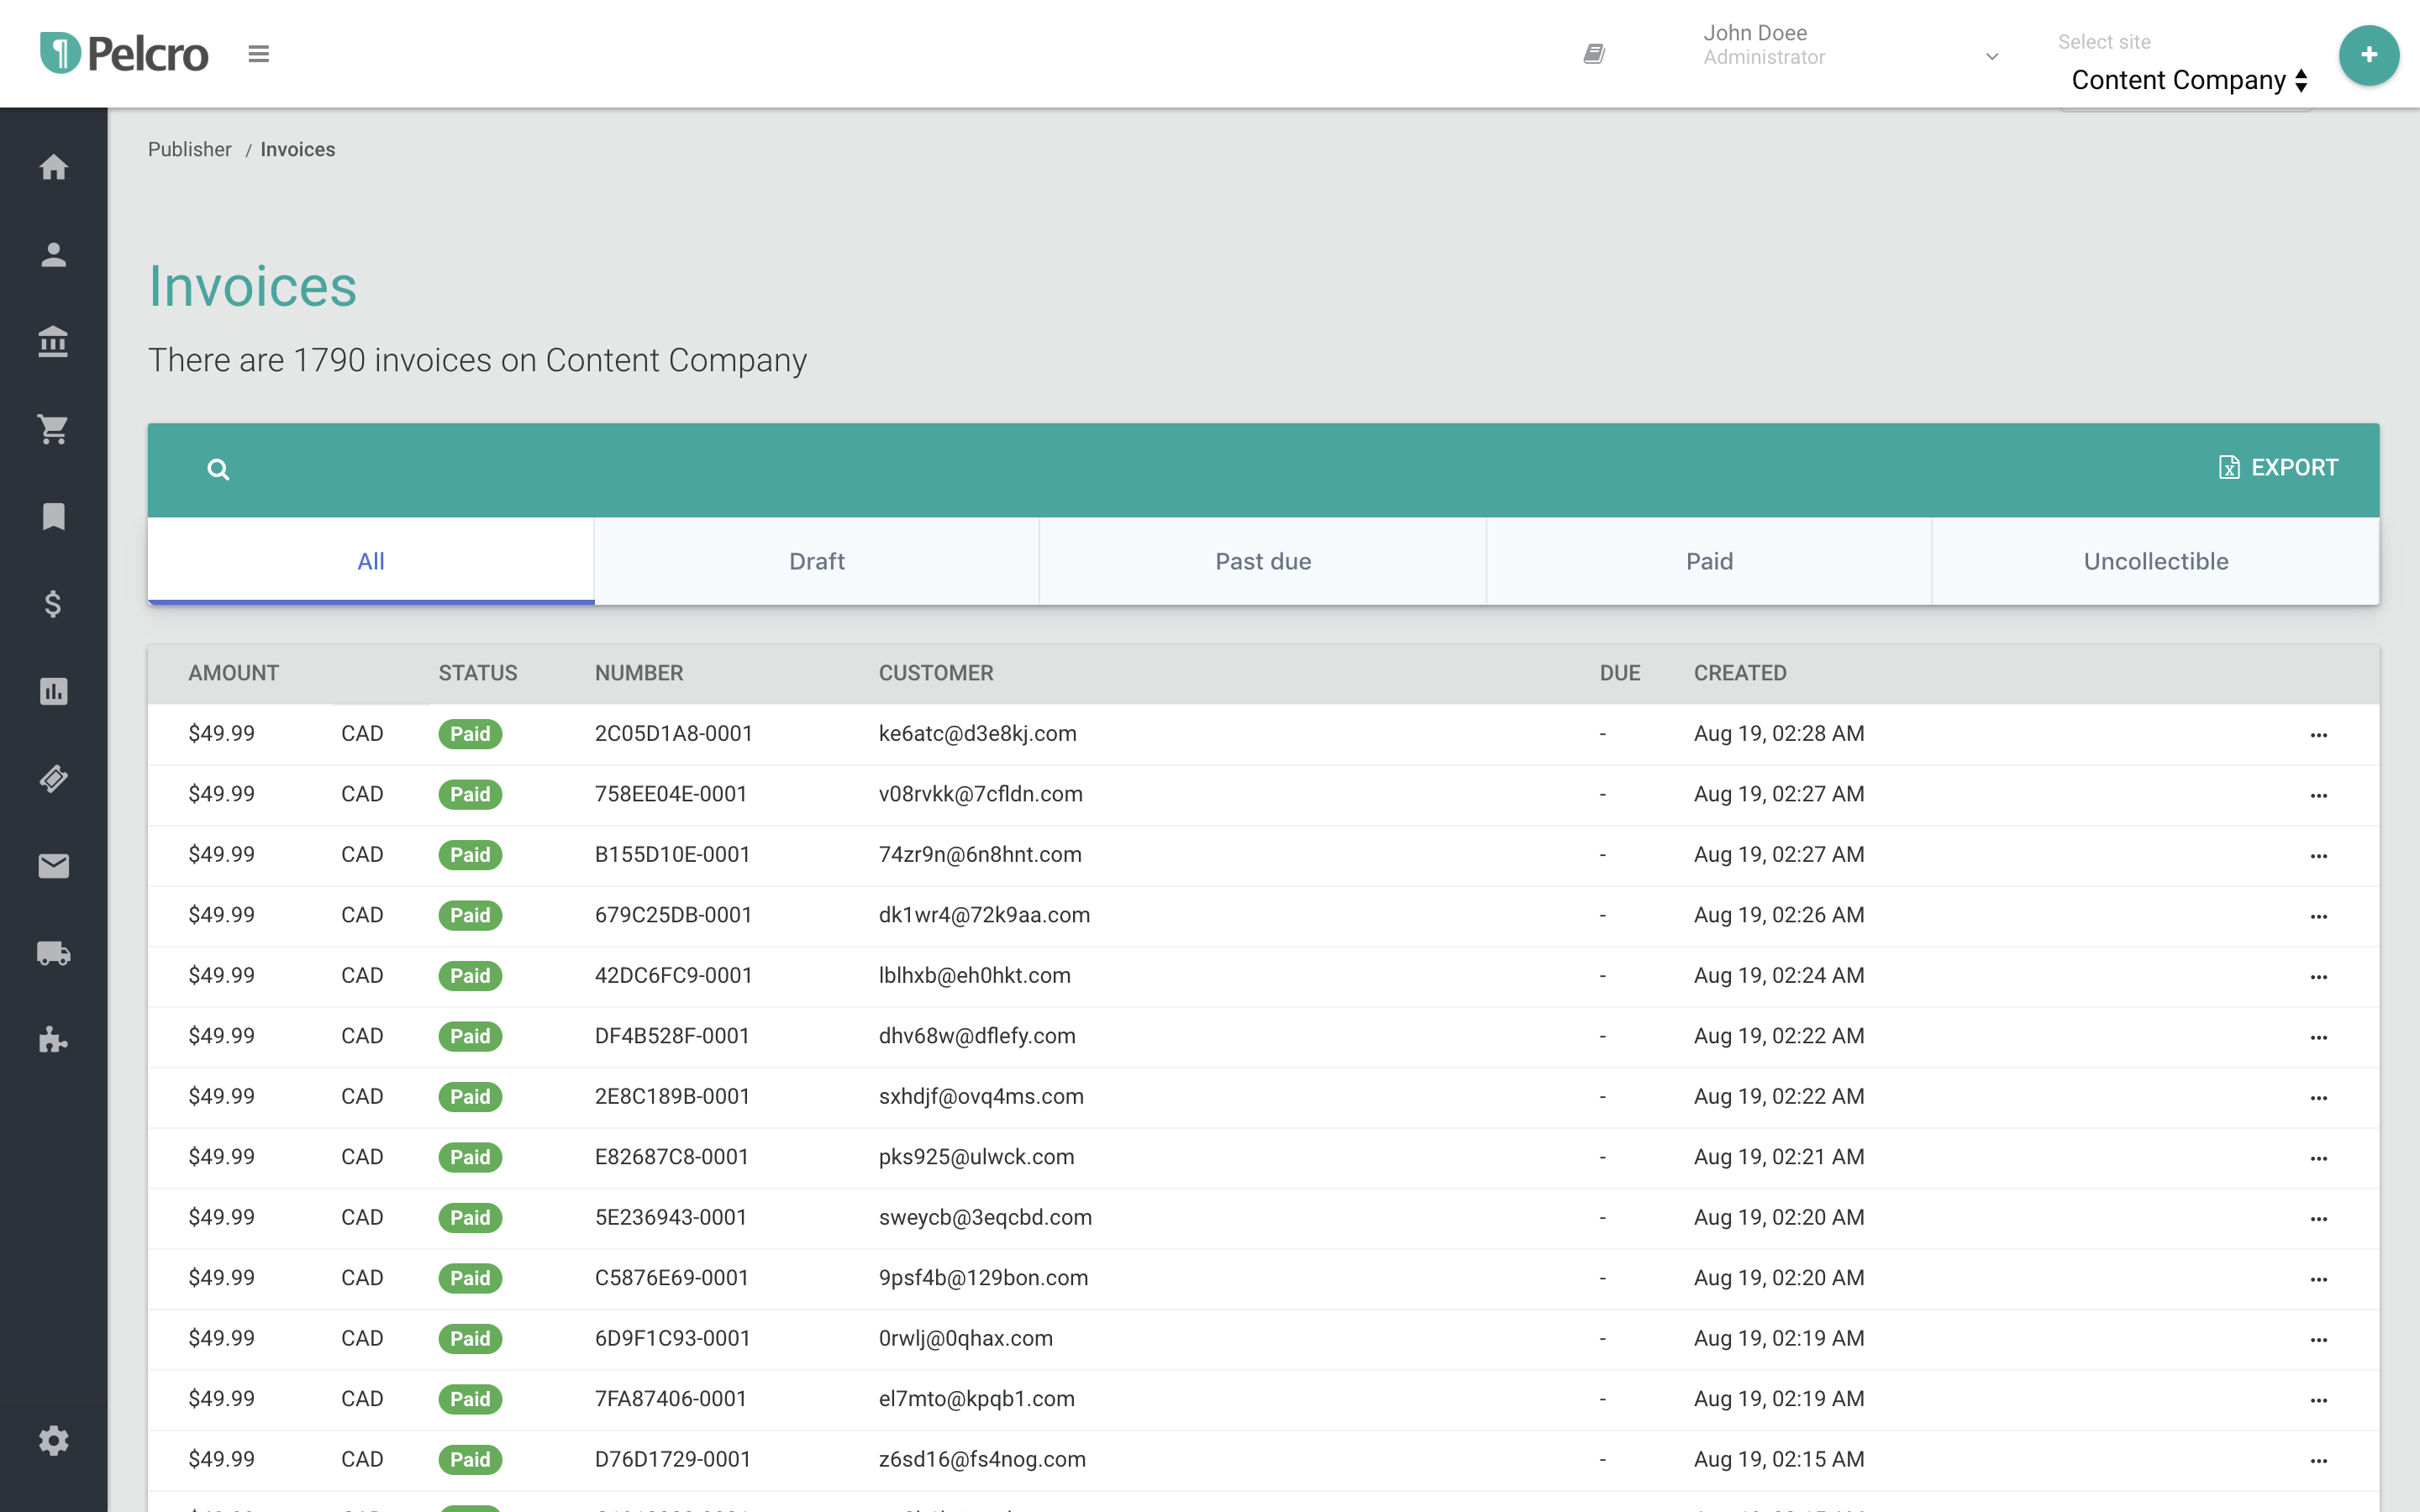
Task: Expand the John Doee user dropdown
Action: (x=1991, y=56)
